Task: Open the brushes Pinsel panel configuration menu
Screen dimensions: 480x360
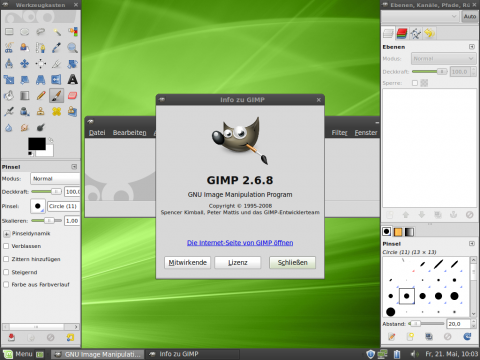Action: (x=472, y=244)
